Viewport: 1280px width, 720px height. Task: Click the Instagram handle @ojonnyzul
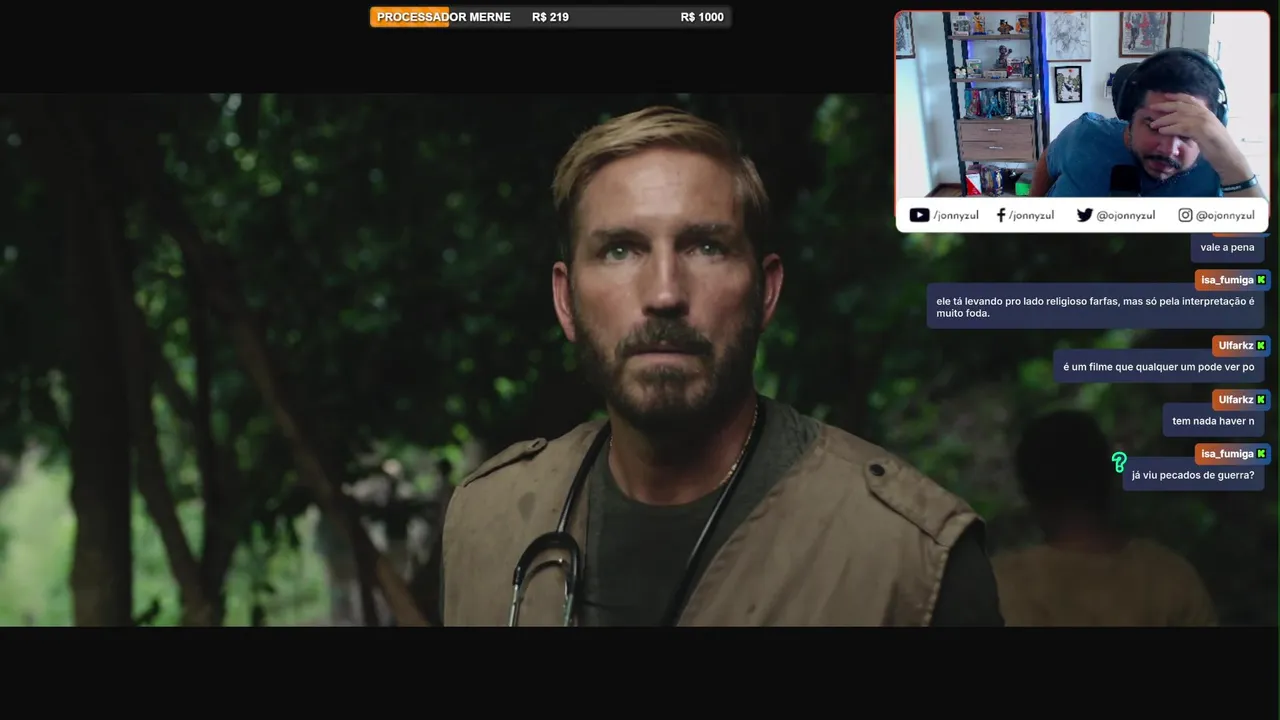coord(1225,215)
